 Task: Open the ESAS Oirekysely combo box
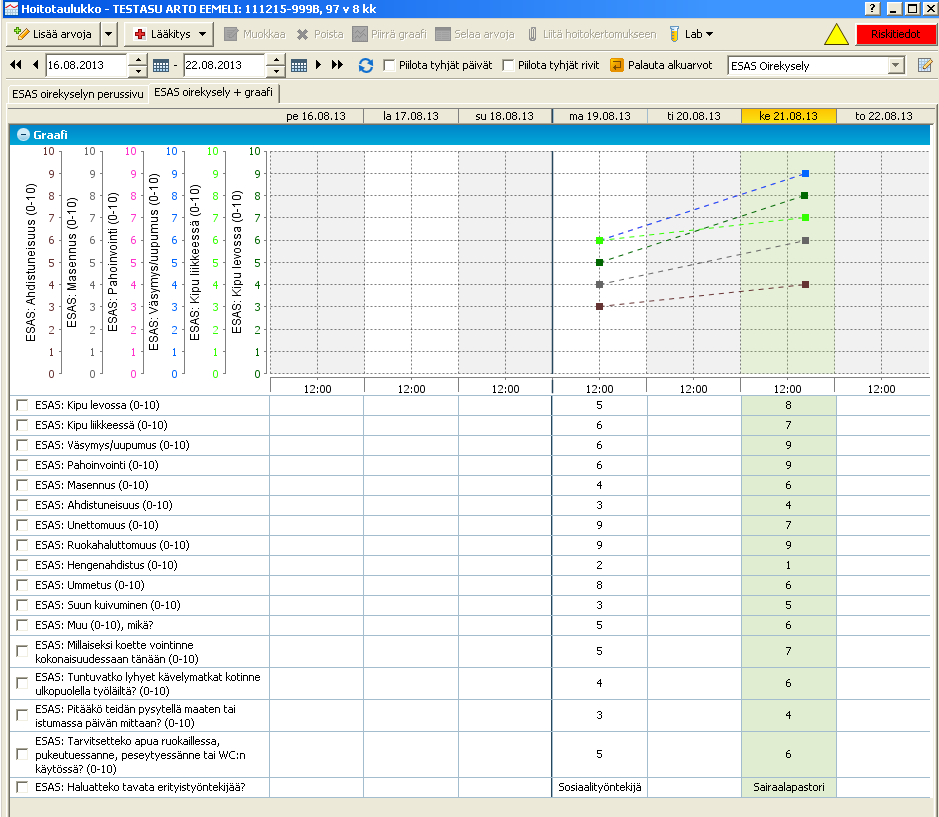click(816, 65)
